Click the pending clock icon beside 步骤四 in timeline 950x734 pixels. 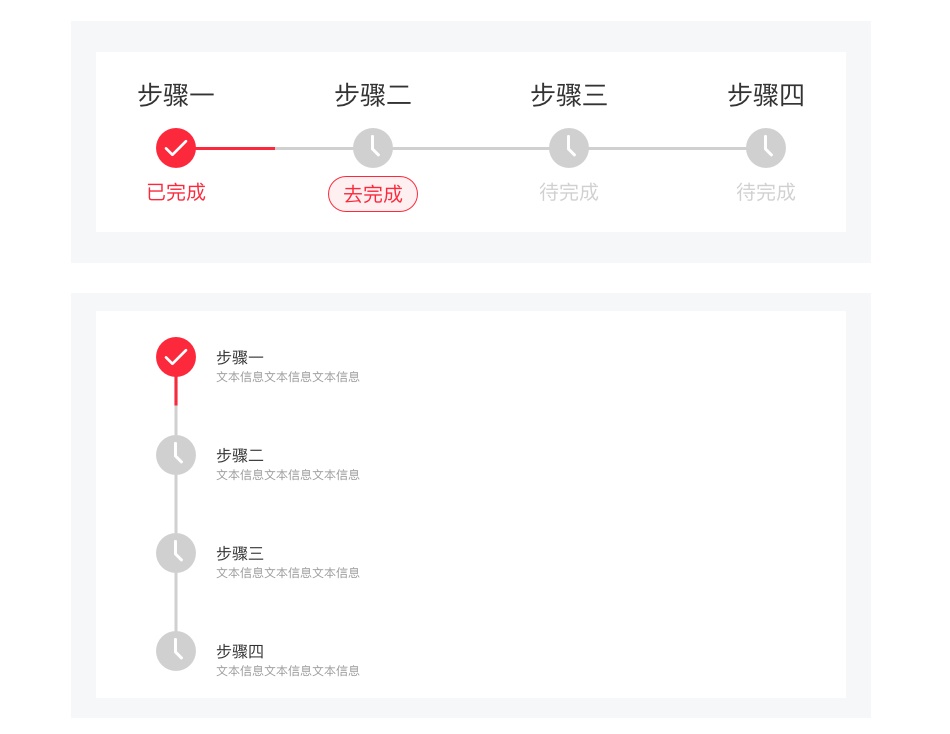[x=176, y=650]
